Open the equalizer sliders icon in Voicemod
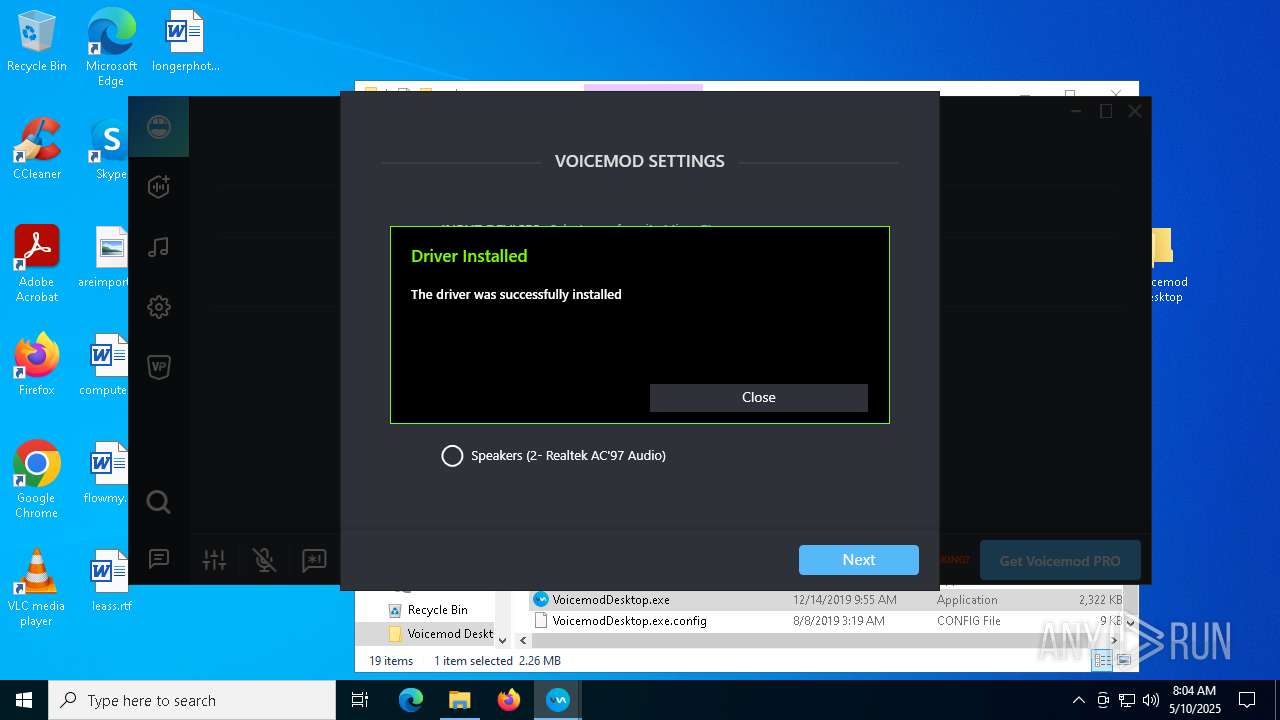1280x720 pixels. [214, 560]
